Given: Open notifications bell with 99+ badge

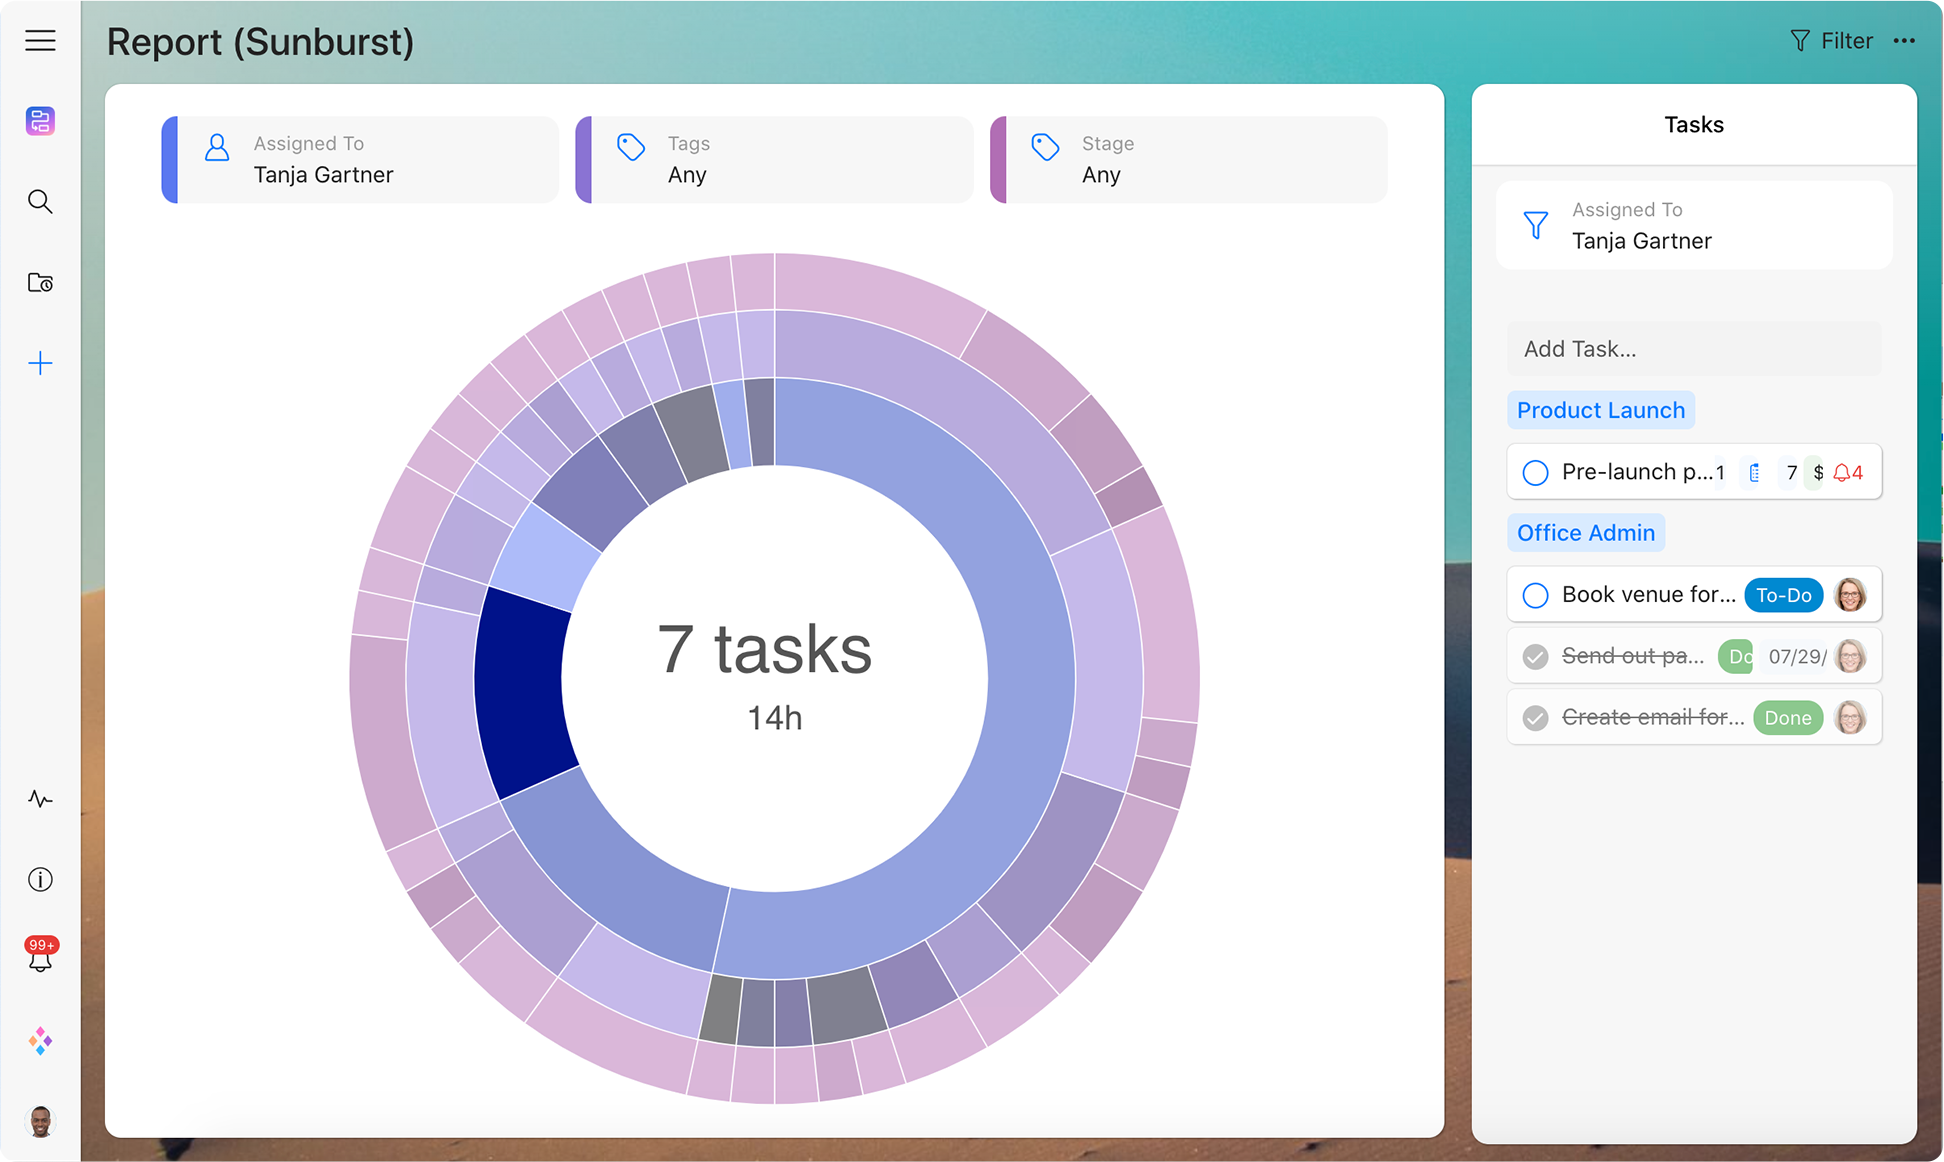Looking at the screenshot, I should point(40,957).
